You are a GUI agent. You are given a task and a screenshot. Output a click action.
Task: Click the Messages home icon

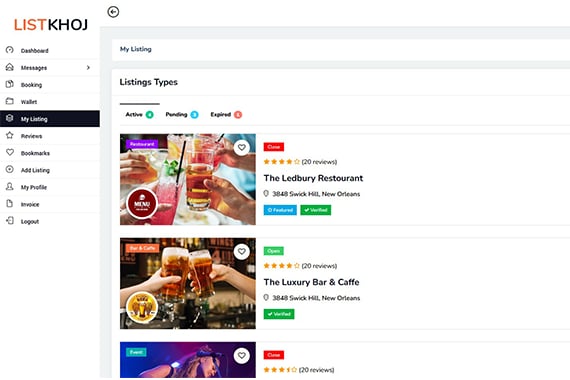coord(10,67)
